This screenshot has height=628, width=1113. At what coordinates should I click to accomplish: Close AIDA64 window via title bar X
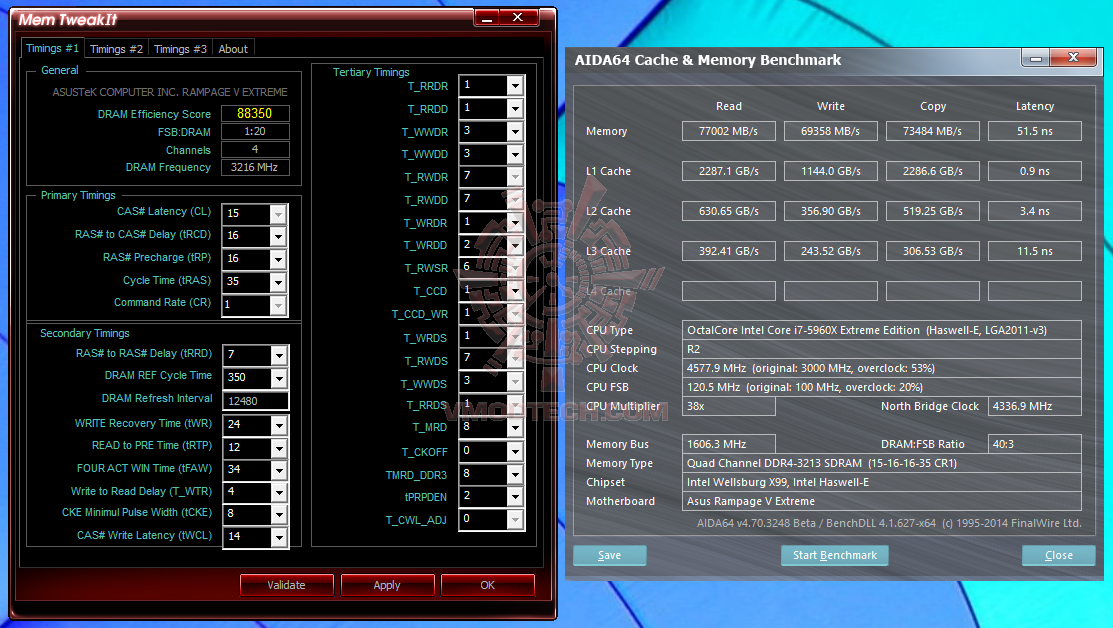1074,58
